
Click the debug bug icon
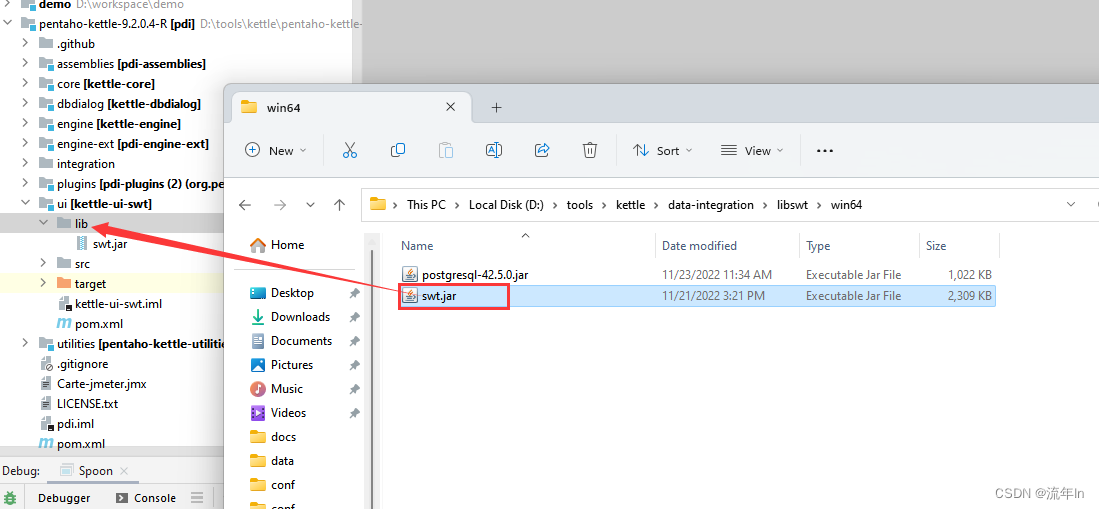11,498
